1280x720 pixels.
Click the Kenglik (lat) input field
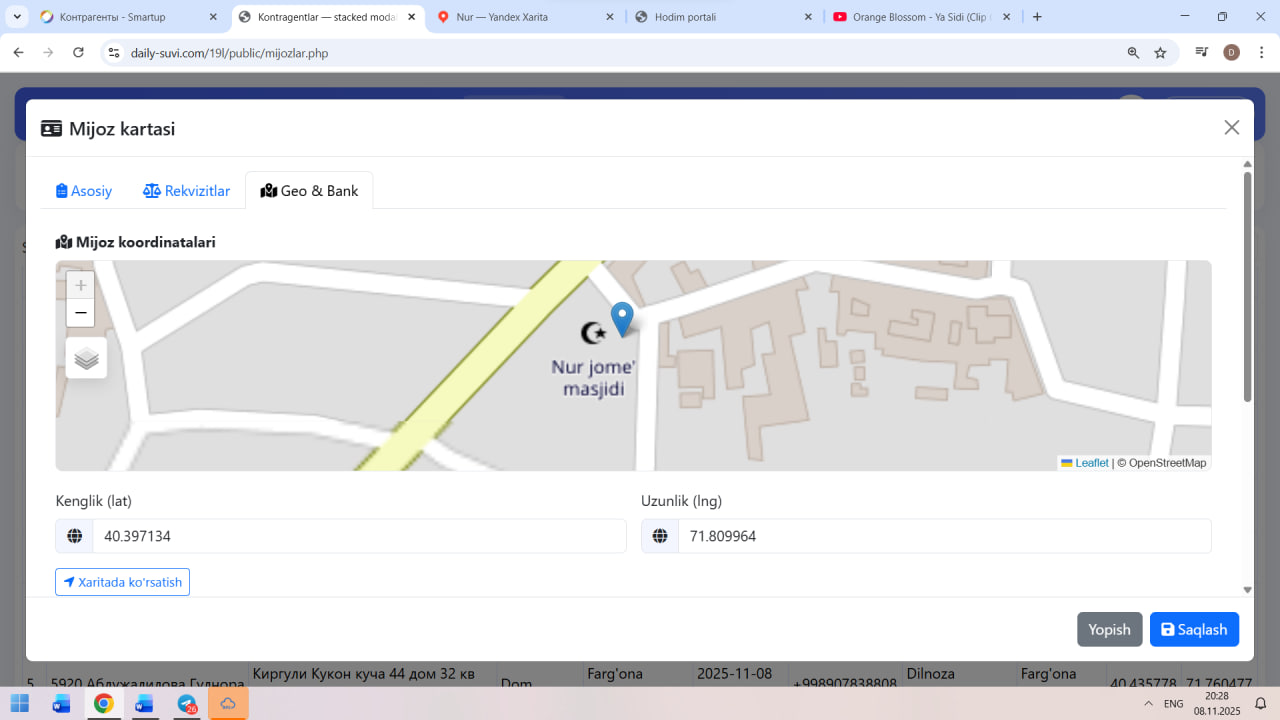click(358, 536)
